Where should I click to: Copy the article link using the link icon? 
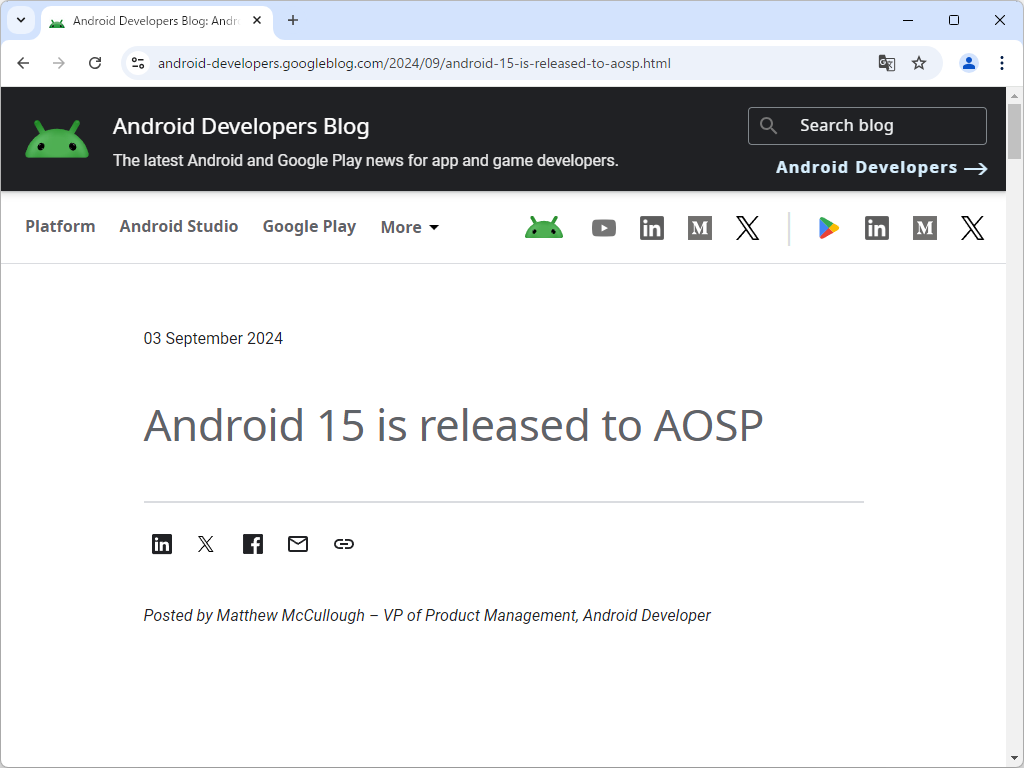[344, 544]
